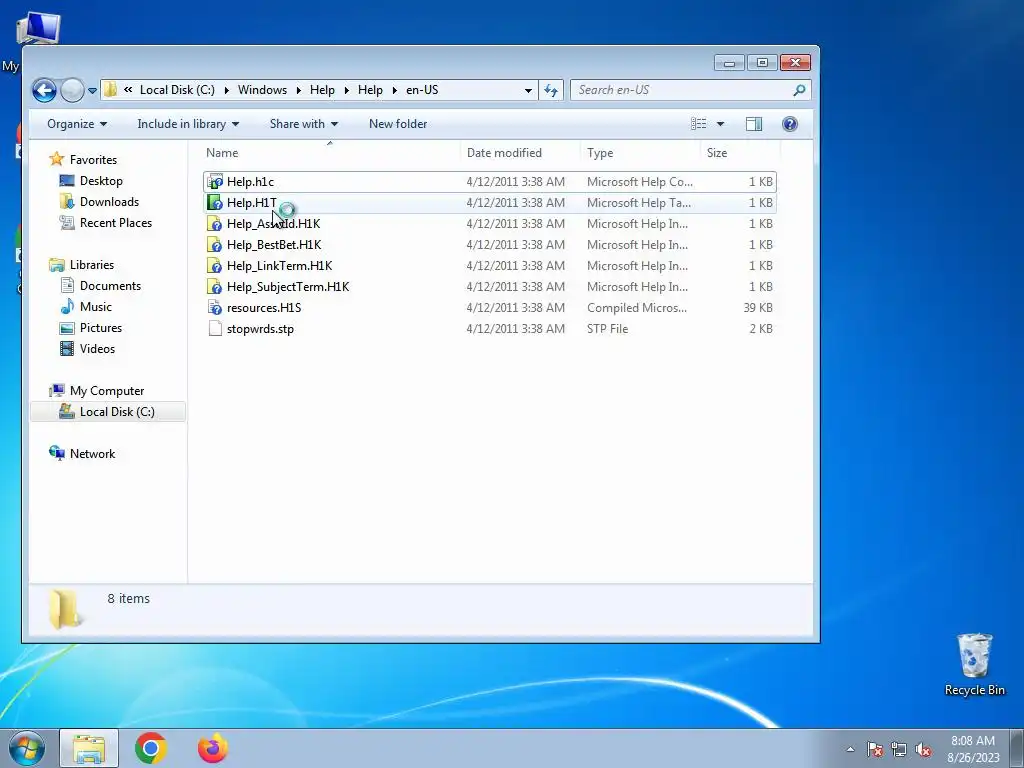1024x768 pixels.
Task: Select the Help_BestBet.H1K file icon
Action: click(215, 244)
